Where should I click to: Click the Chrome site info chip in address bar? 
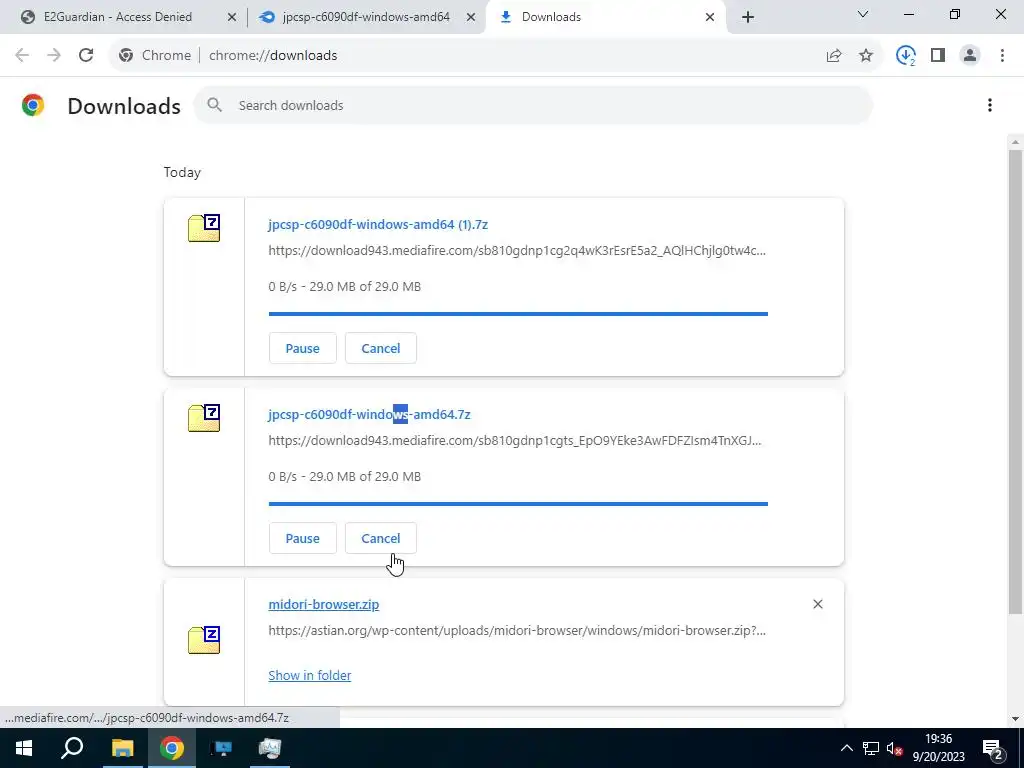point(155,56)
